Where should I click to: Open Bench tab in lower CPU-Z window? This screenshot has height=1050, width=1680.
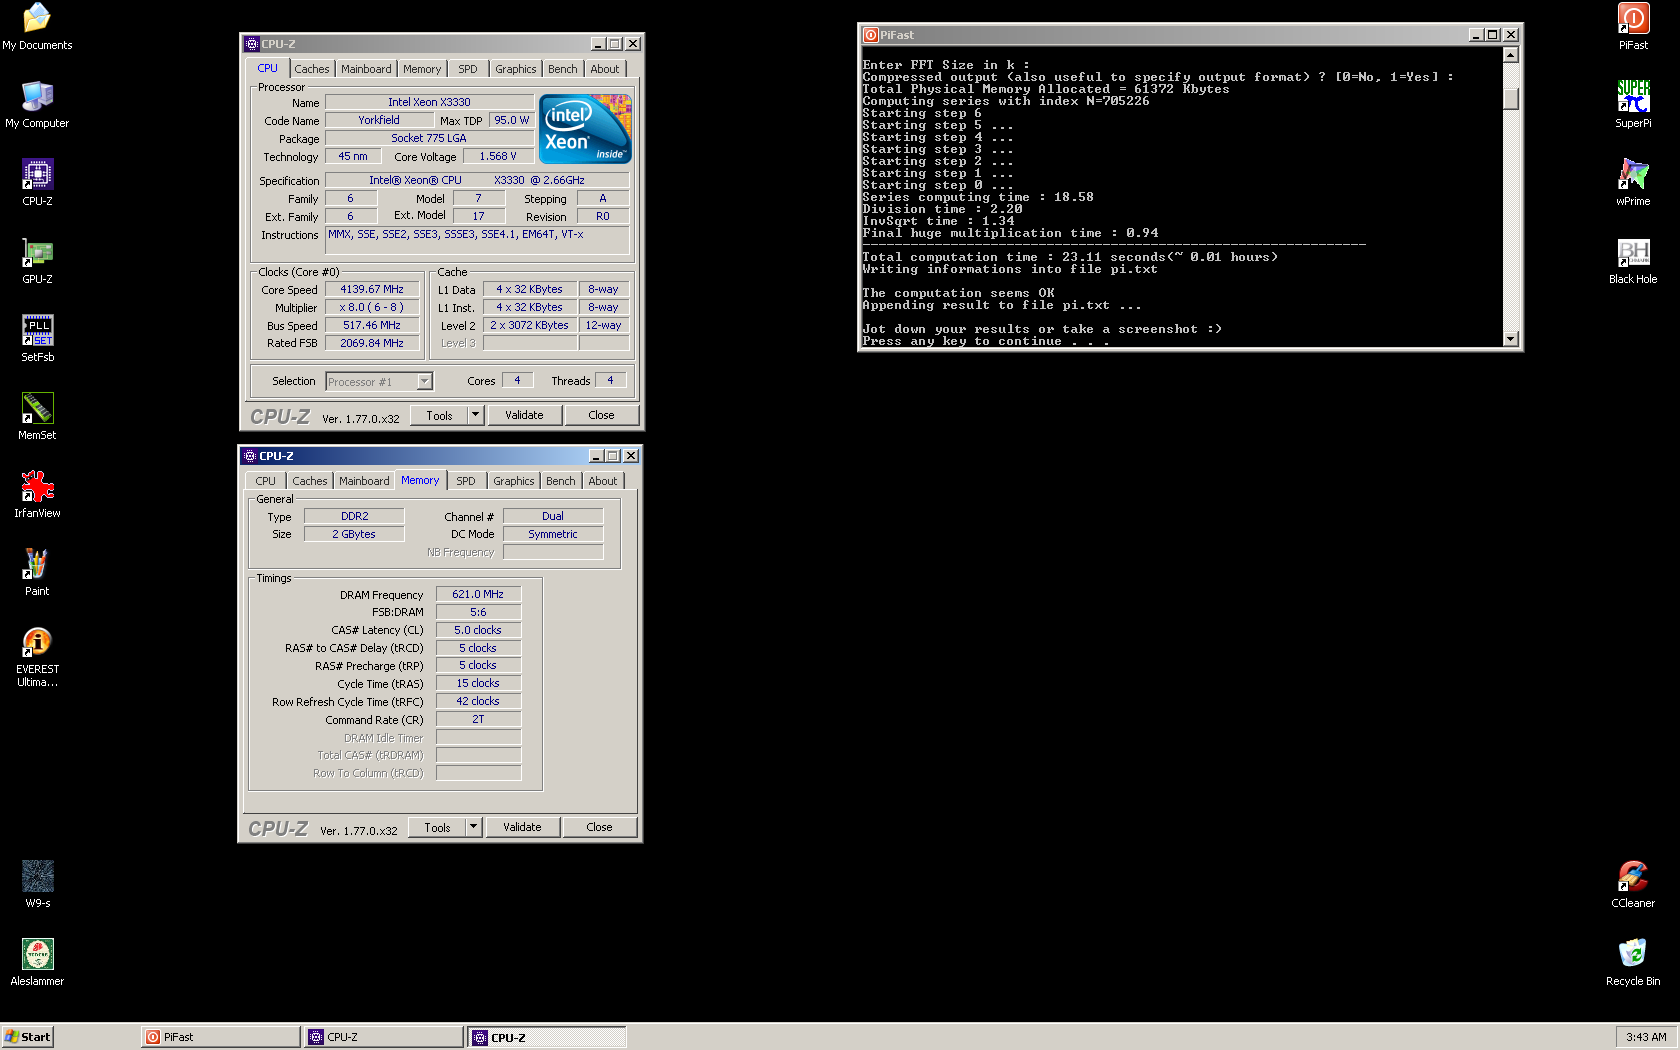point(561,481)
